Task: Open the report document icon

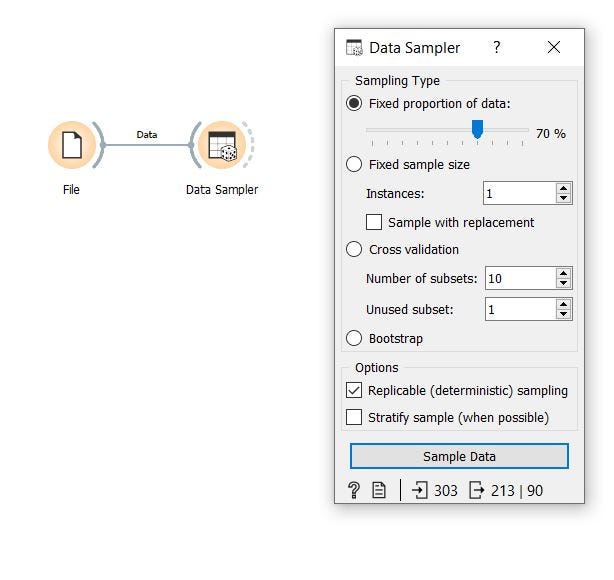Action: (379, 490)
